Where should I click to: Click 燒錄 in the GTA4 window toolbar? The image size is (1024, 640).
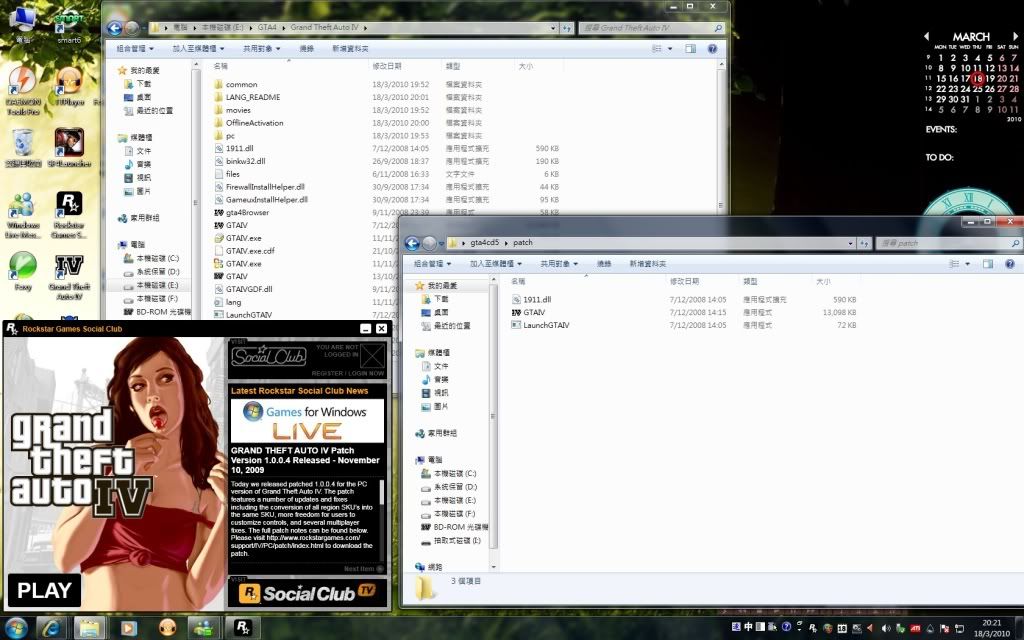(x=306, y=48)
